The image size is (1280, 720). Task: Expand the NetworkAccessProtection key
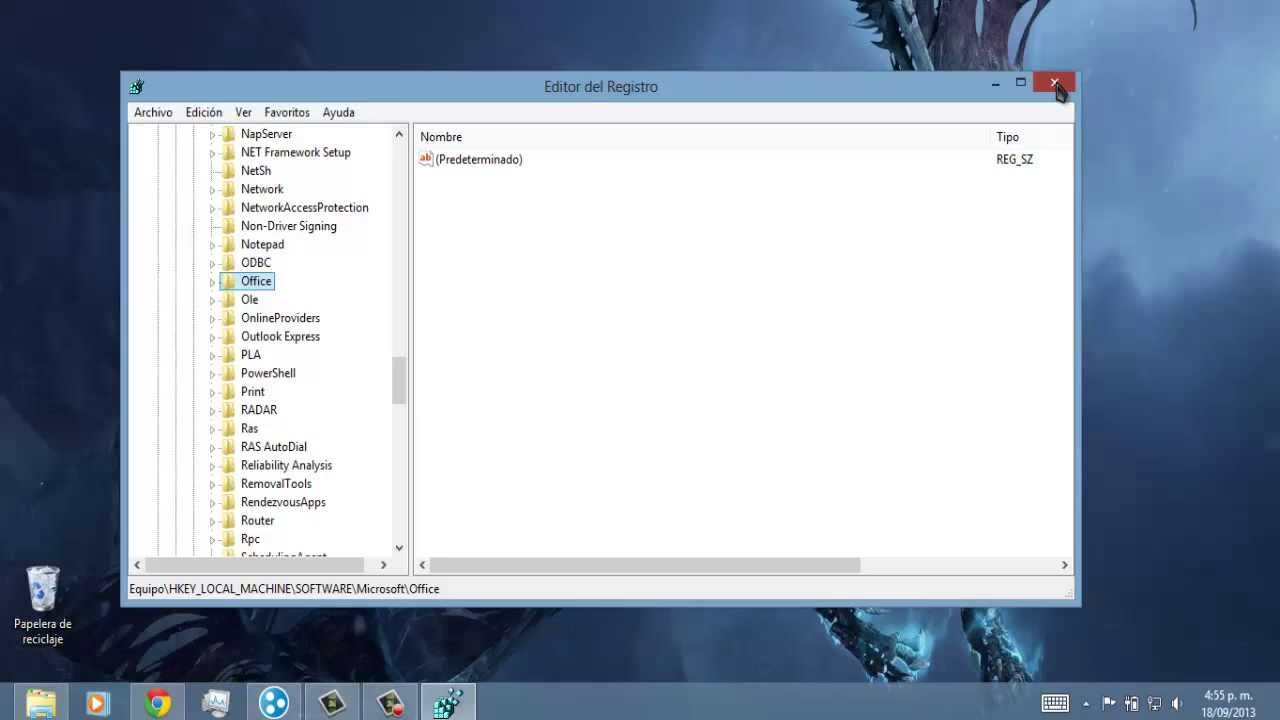(212, 208)
